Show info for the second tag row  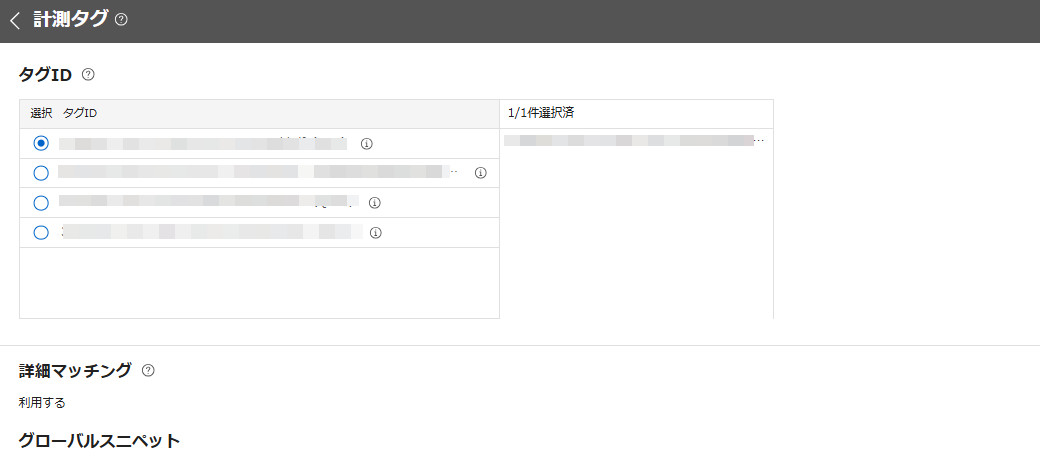481,173
